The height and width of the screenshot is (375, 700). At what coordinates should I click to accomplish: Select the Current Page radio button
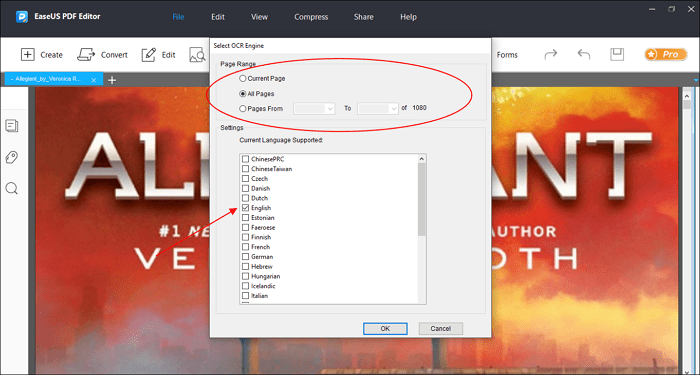[x=243, y=79]
